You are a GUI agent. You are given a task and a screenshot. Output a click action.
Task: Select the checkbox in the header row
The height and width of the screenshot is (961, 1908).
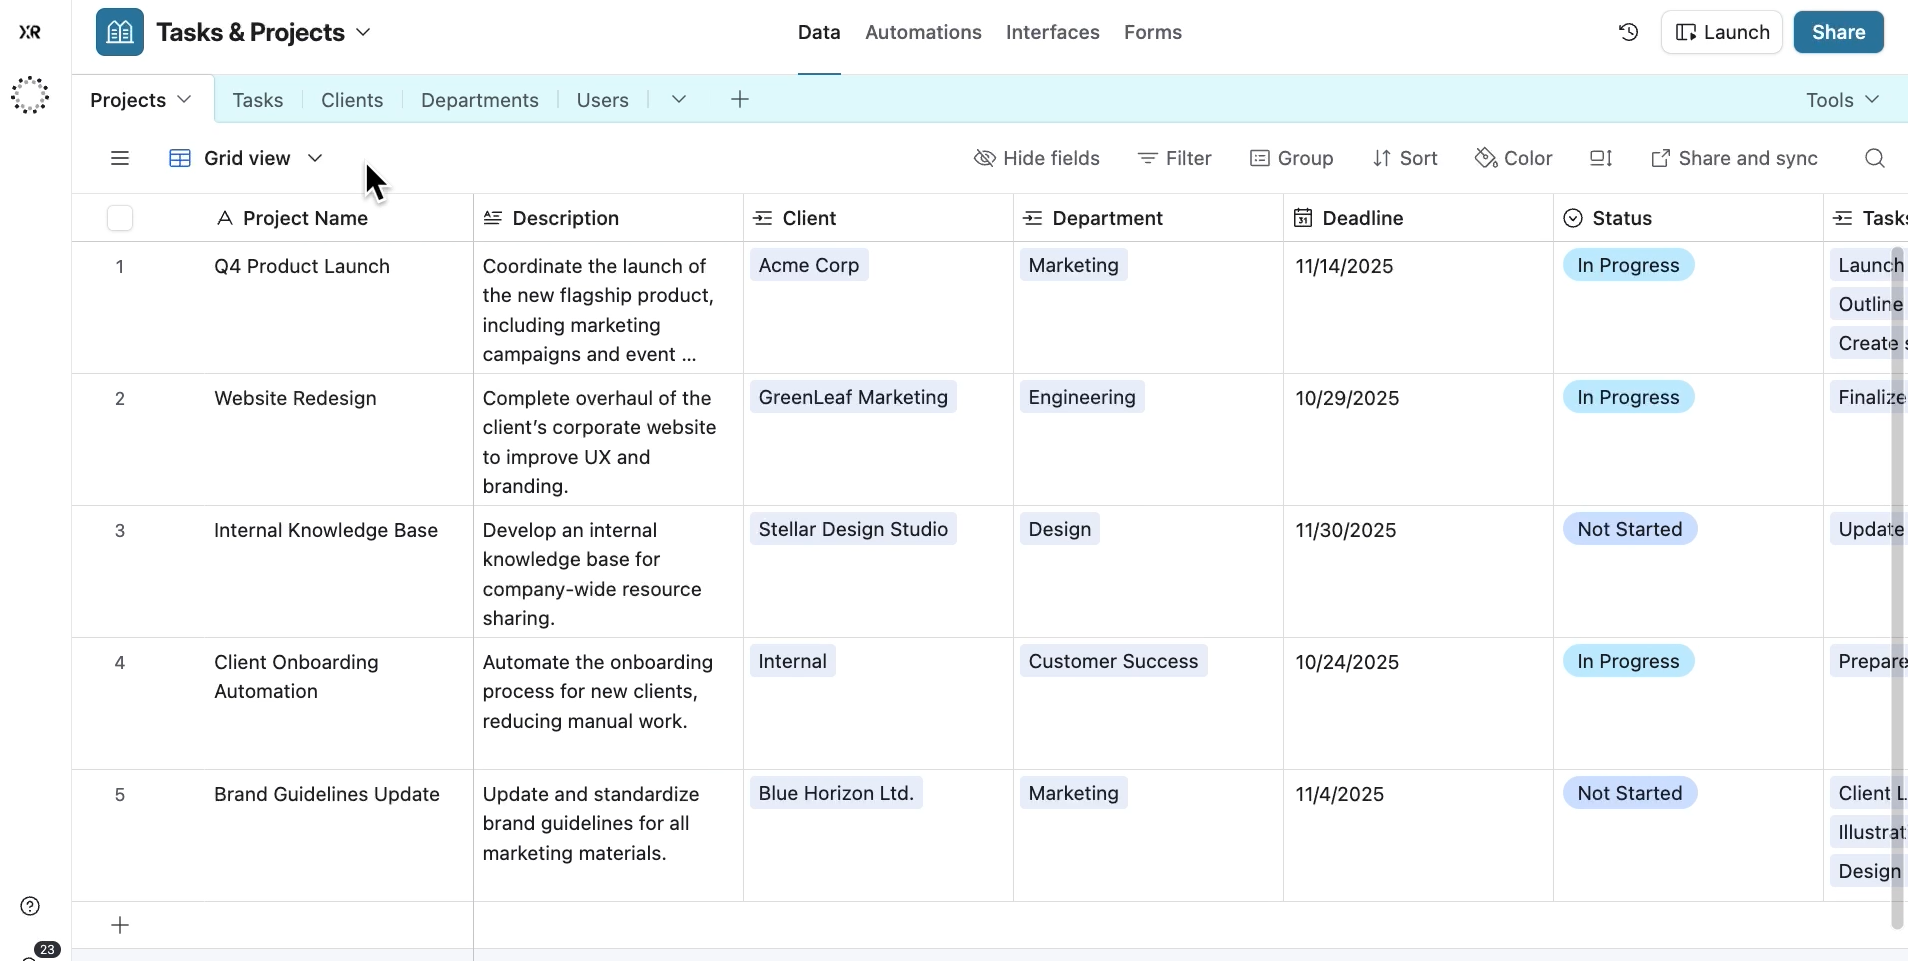119,218
